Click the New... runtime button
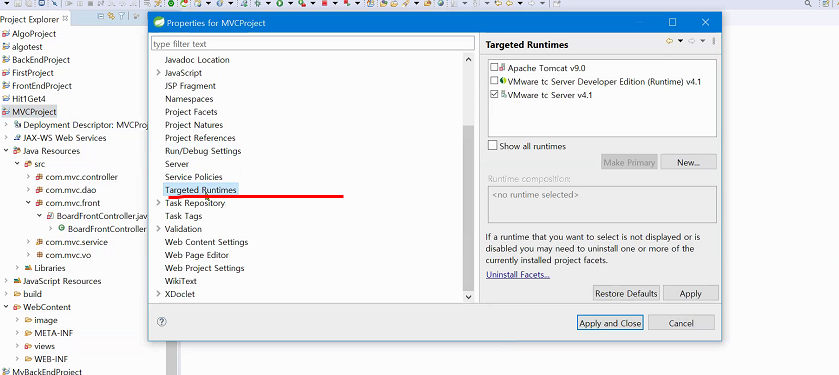Screen dimensions: 839x375 (689, 162)
